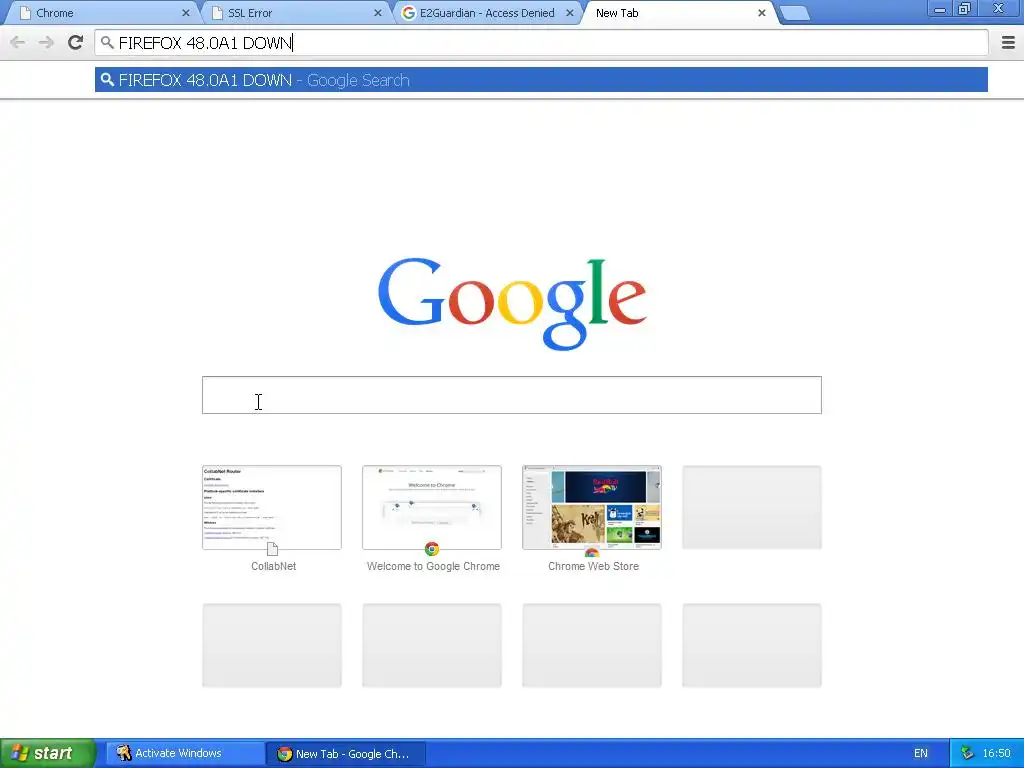Open the Chrome Web Store thumbnail
Viewport: 1024px width, 768px height.
[x=592, y=507]
